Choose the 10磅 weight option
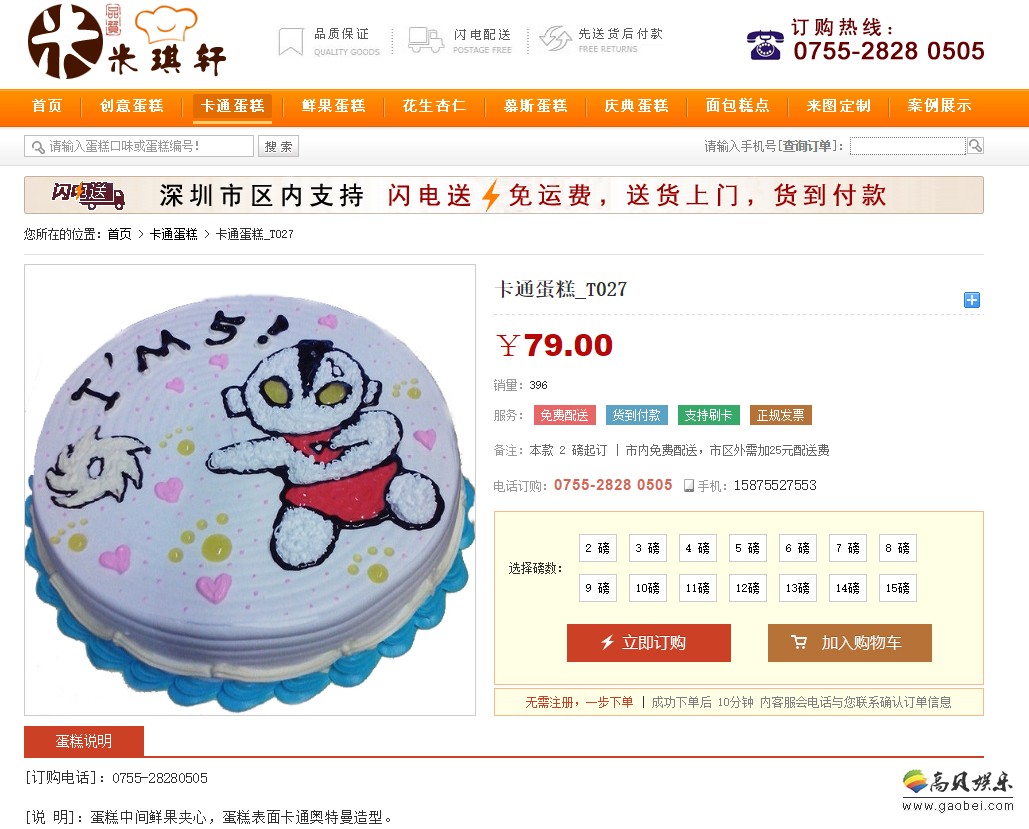Viewport: 1029px width, 829px height. click(648, 588)
